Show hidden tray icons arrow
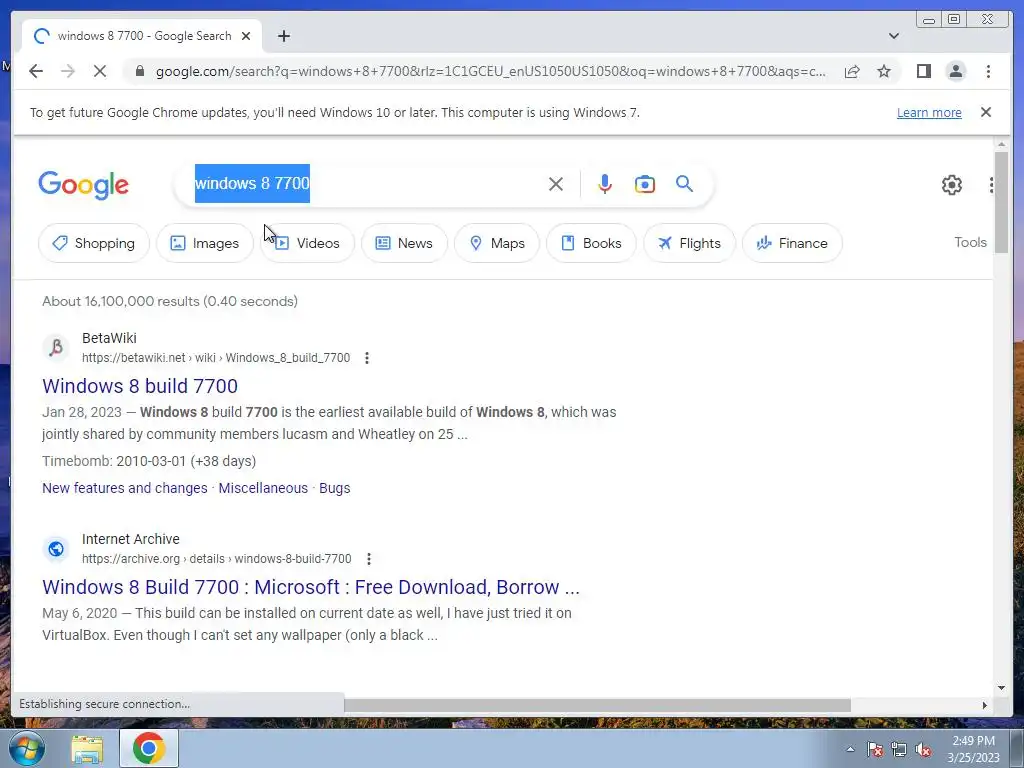Viewport: 1024px width, 768px height. click(x=850, y=749)
